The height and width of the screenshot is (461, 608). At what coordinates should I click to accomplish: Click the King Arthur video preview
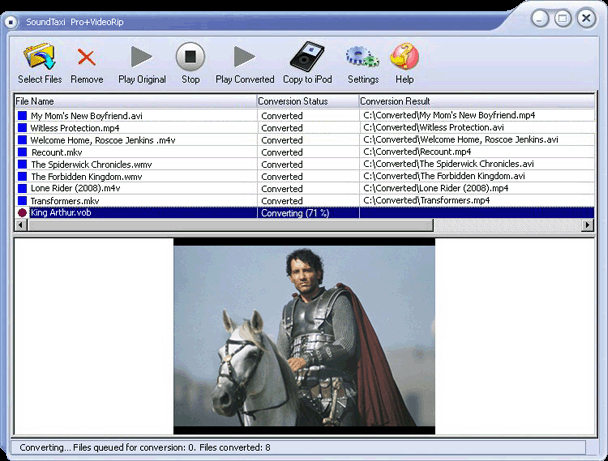tap(304, 336)
